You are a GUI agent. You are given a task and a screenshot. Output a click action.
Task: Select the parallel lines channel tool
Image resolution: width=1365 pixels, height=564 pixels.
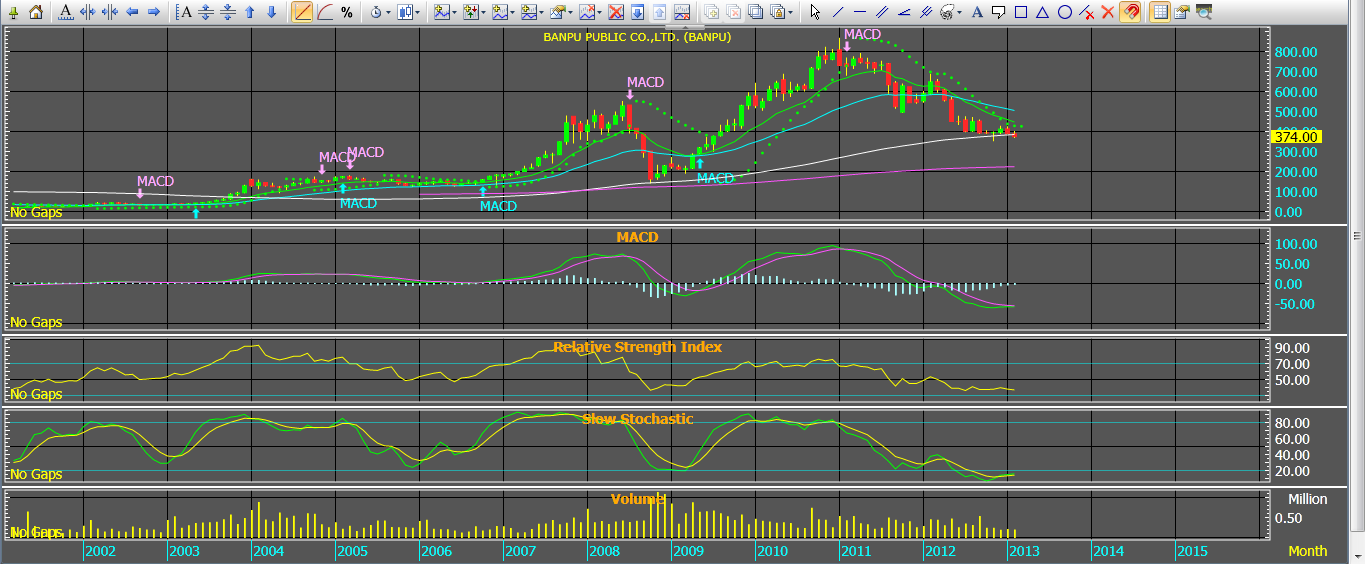coord(882,12)
